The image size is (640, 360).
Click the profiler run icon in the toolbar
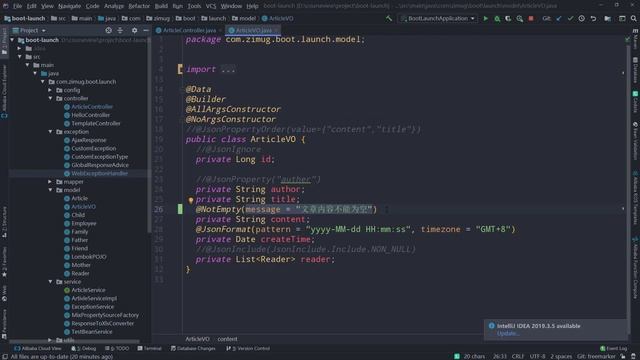[x=520, y=18]
